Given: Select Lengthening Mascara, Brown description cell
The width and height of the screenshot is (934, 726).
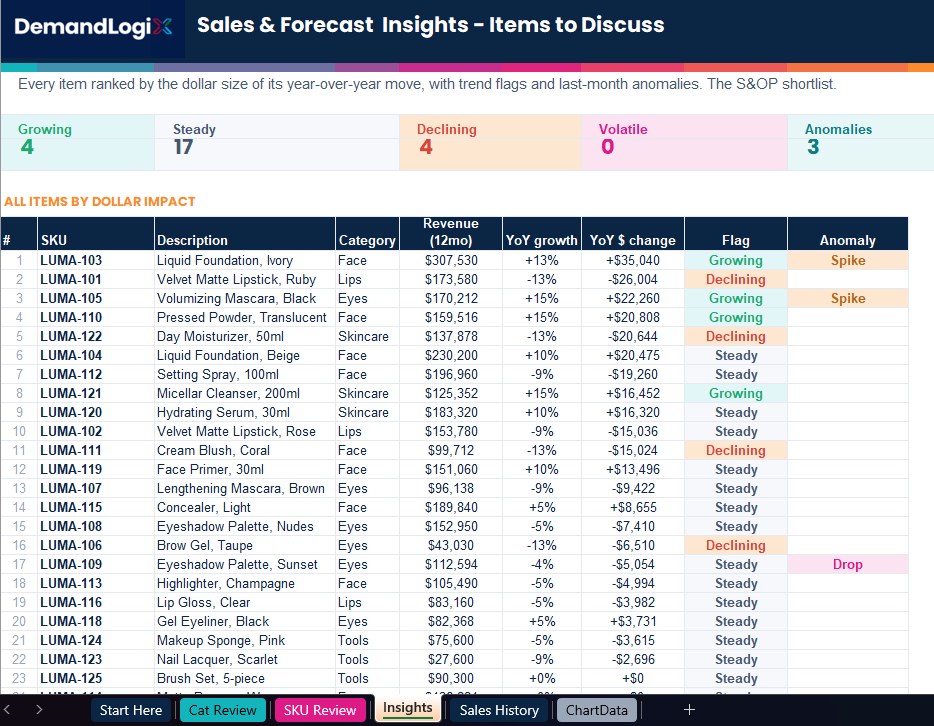Looking at the screenshot, I should (x=244, y=488).
